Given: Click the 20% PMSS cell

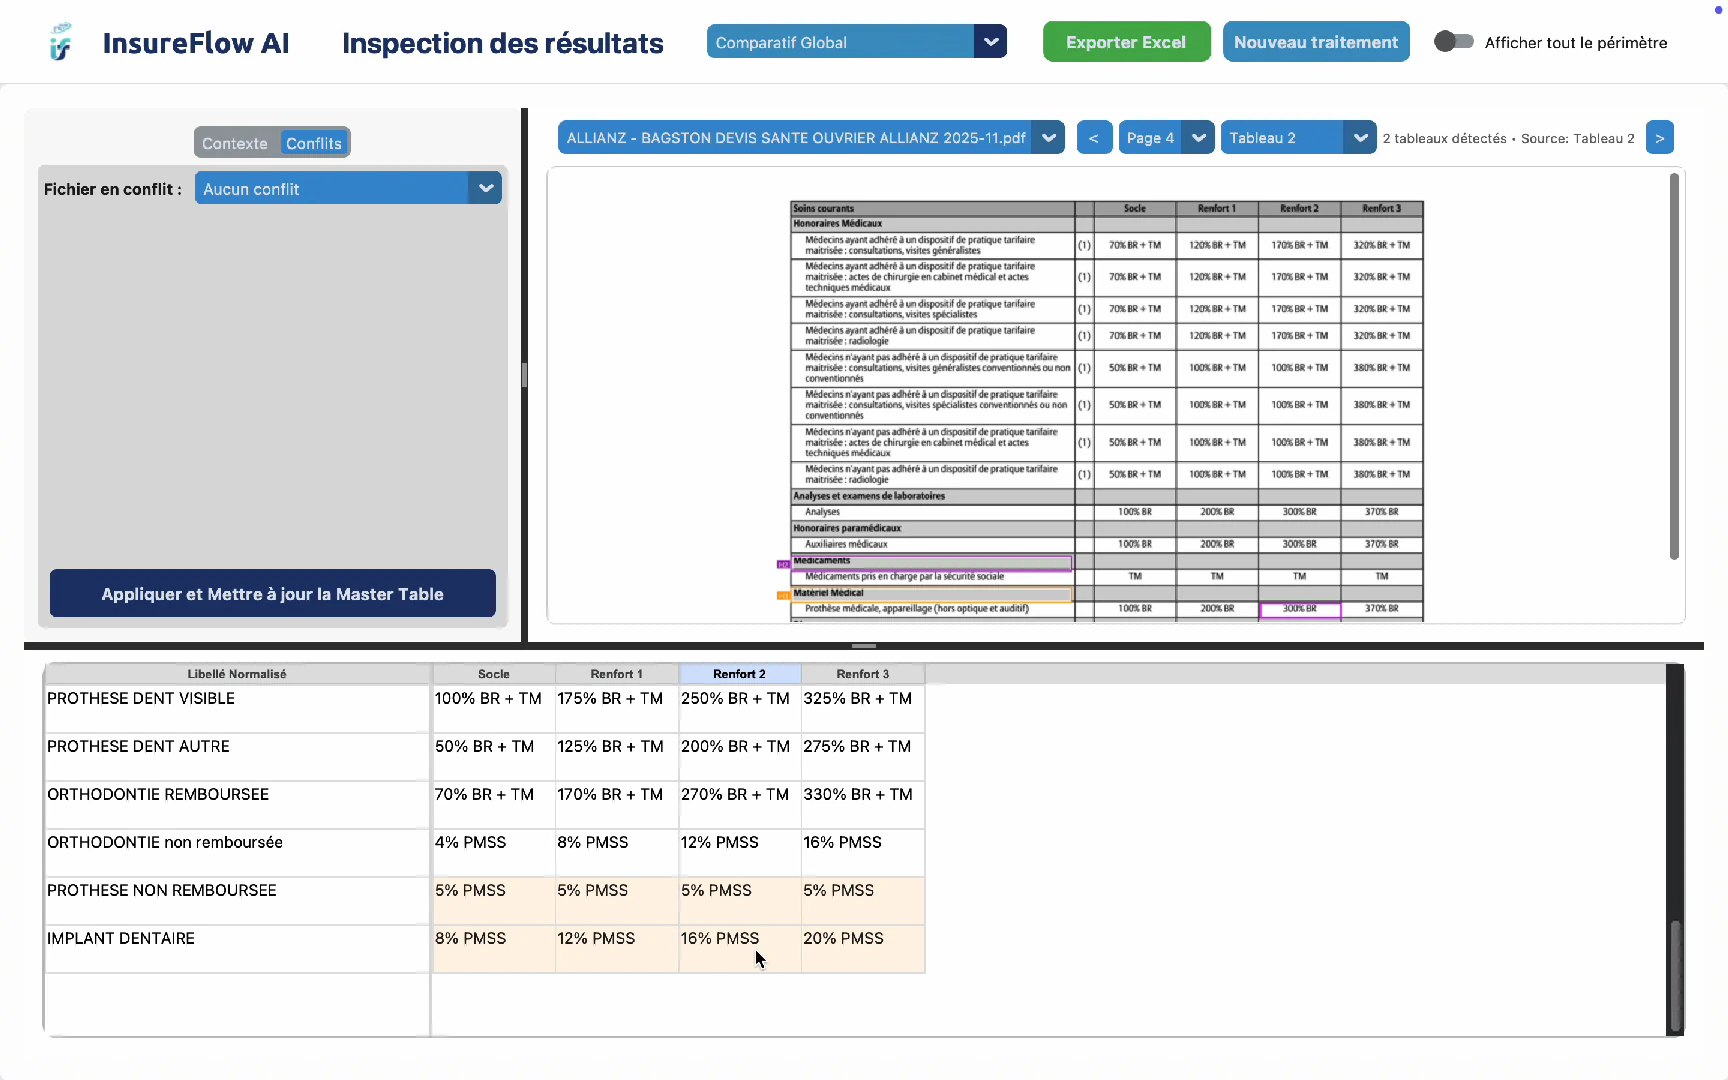Looking at the screenshot, I should click(x=863, y=948).
